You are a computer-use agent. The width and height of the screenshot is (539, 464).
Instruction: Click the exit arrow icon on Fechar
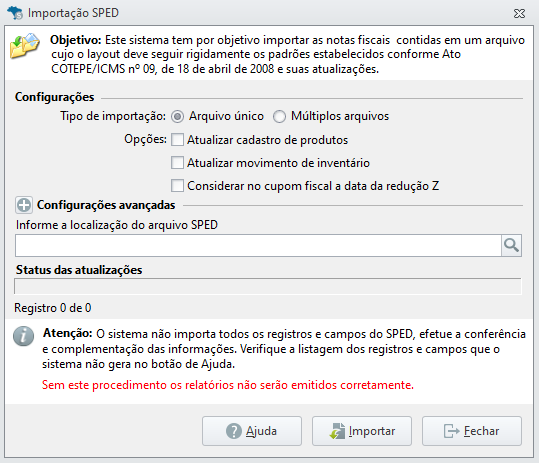tap(451, 431)
